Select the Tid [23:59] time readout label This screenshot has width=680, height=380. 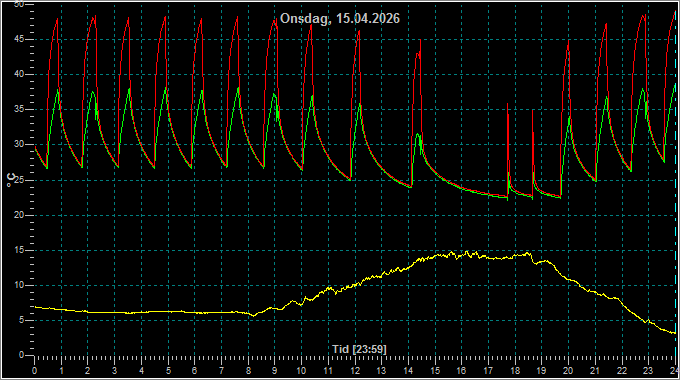point(359,349)
